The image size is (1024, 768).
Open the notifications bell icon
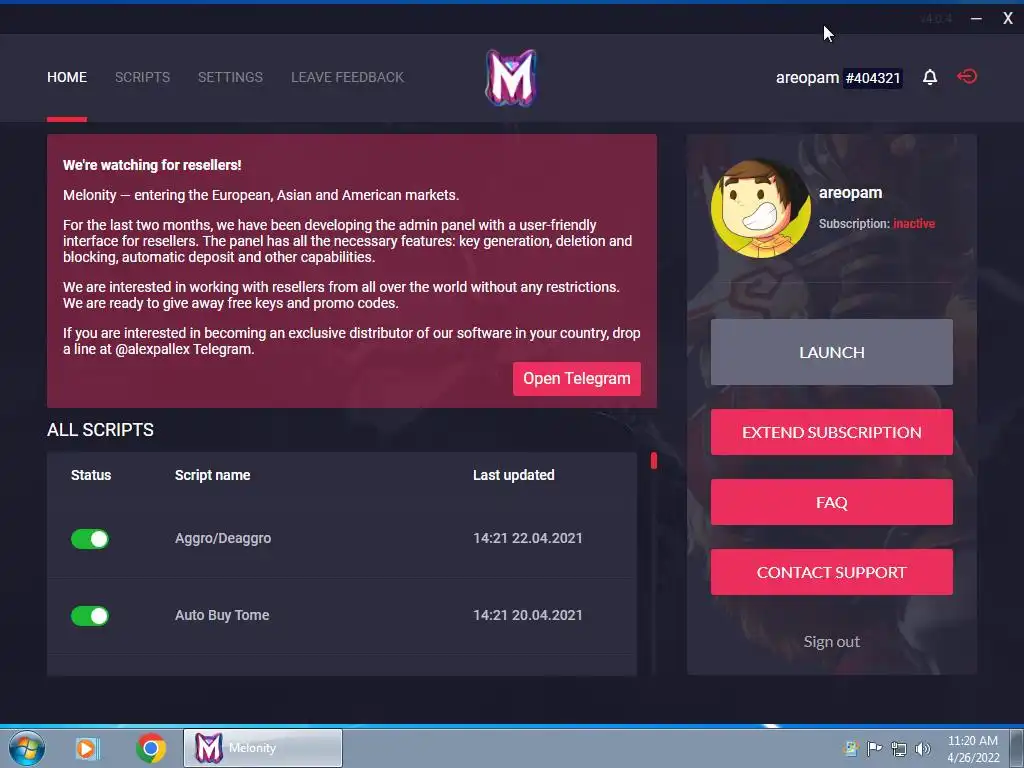(x=930, y=77)
